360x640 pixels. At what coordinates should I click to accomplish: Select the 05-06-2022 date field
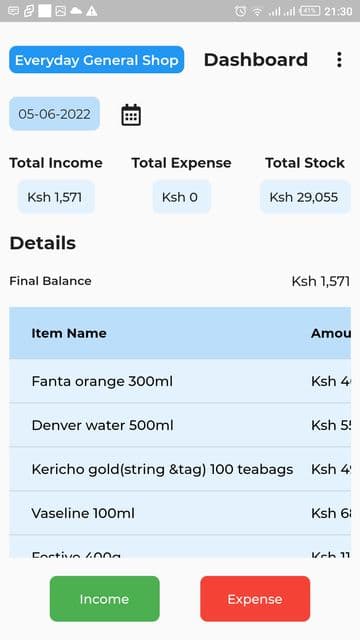click(x=54, y=114)
